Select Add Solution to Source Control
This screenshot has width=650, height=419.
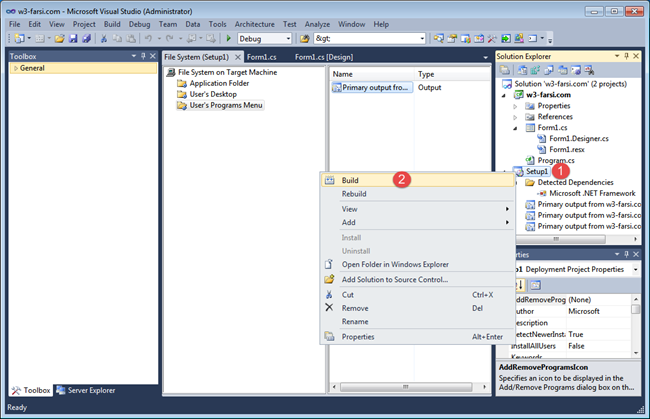[417, 279]
